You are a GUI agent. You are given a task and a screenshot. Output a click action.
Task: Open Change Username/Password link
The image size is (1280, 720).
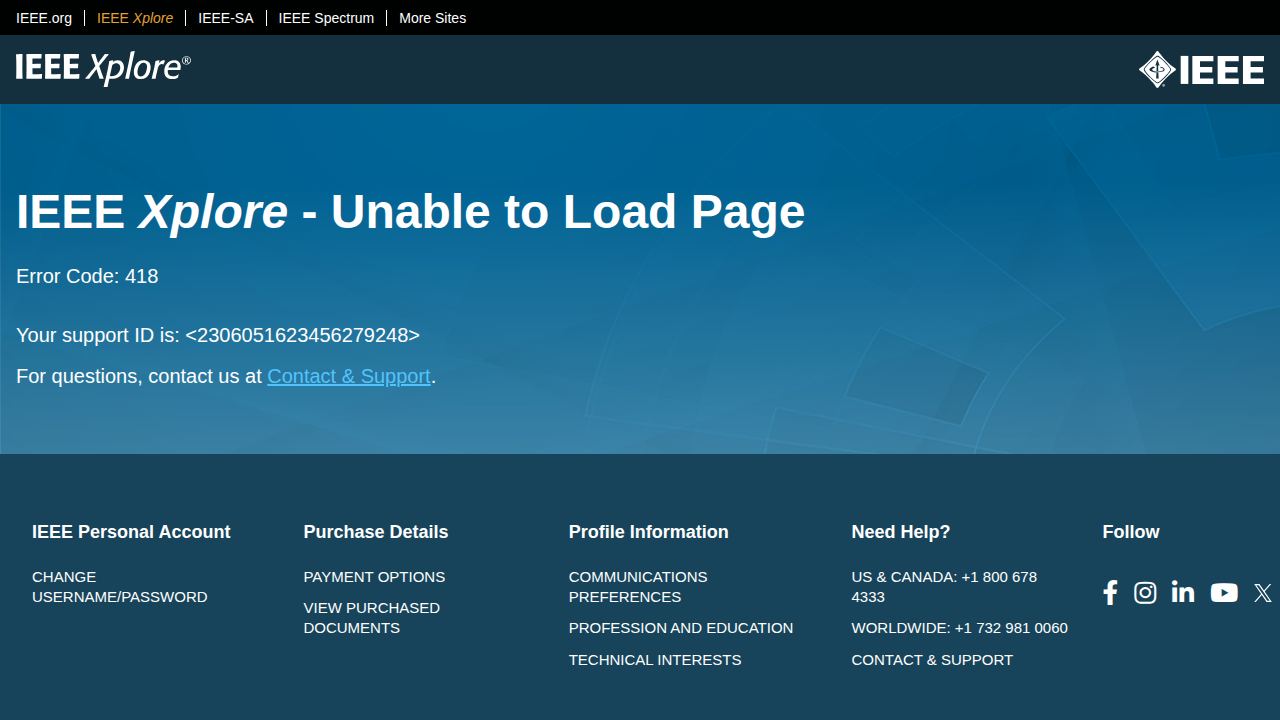pyautogui.click(x=120, y=587)
